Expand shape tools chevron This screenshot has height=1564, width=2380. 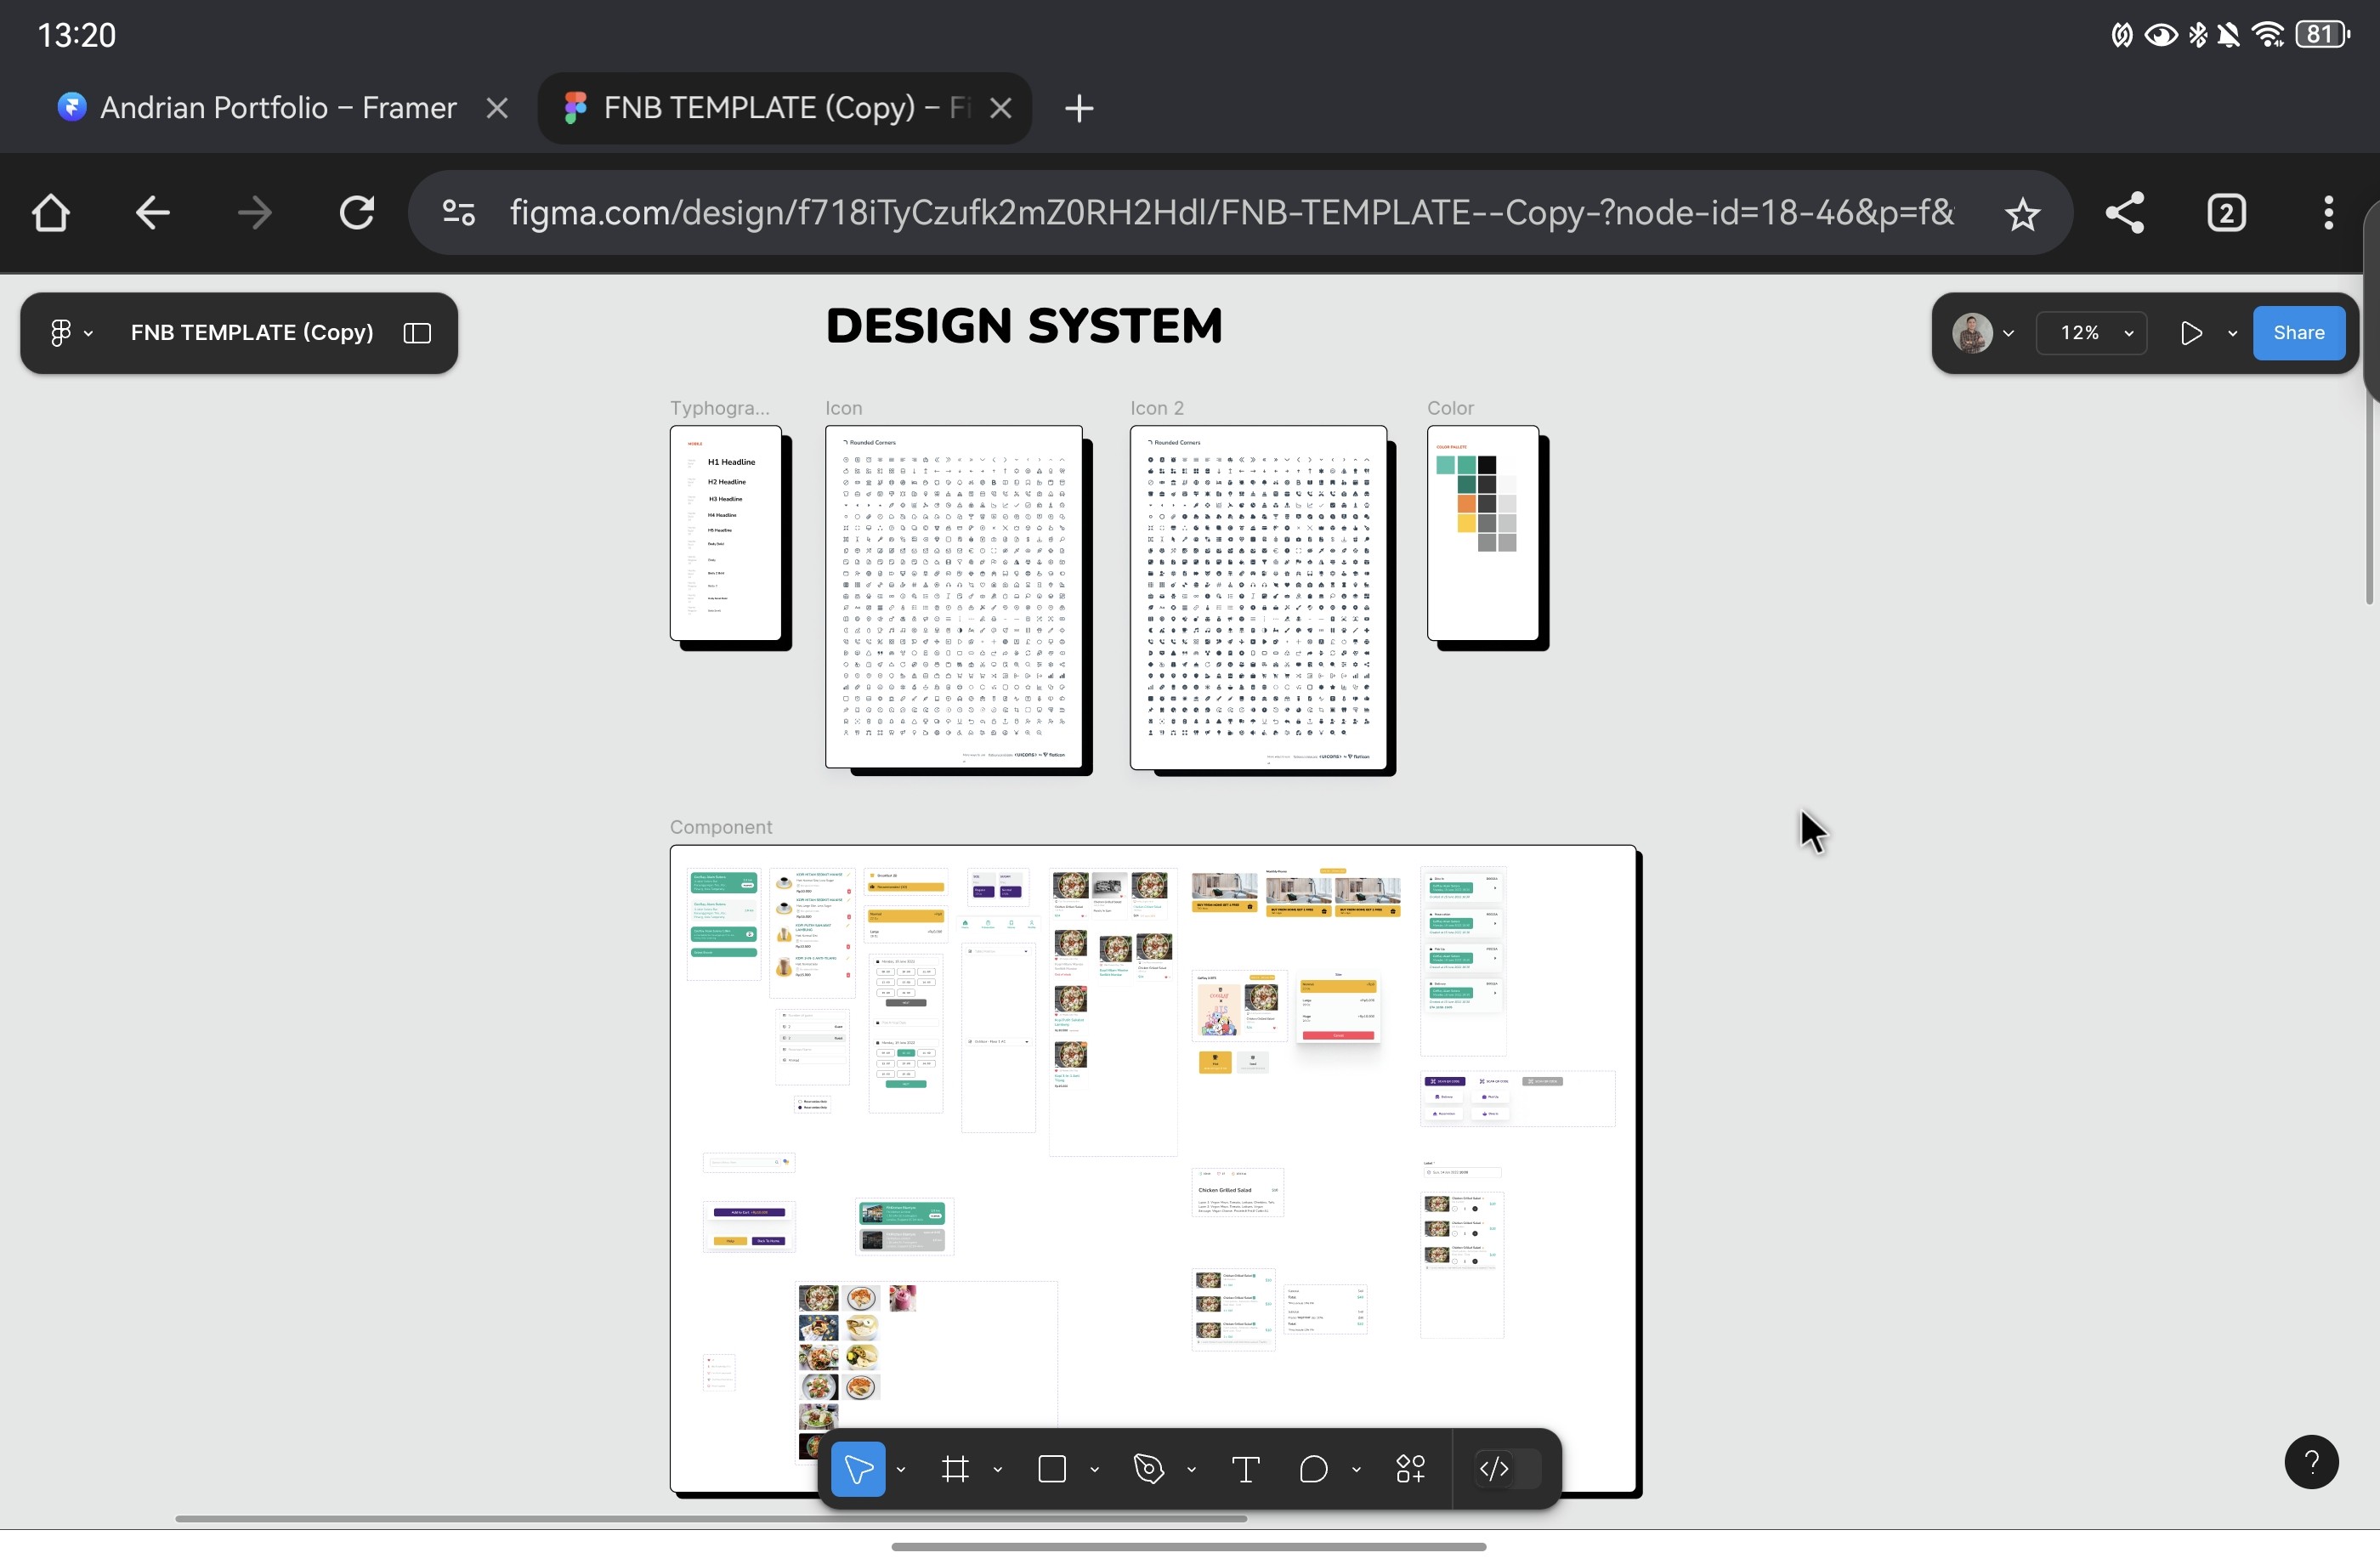pyautogui.click(x=1095, y=1470)
